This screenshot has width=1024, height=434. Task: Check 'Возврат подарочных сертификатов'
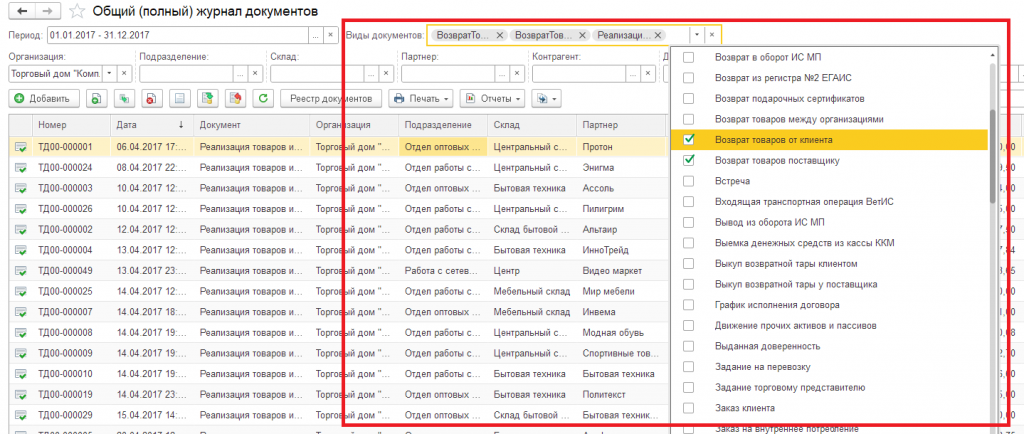[x=688, y=99]
